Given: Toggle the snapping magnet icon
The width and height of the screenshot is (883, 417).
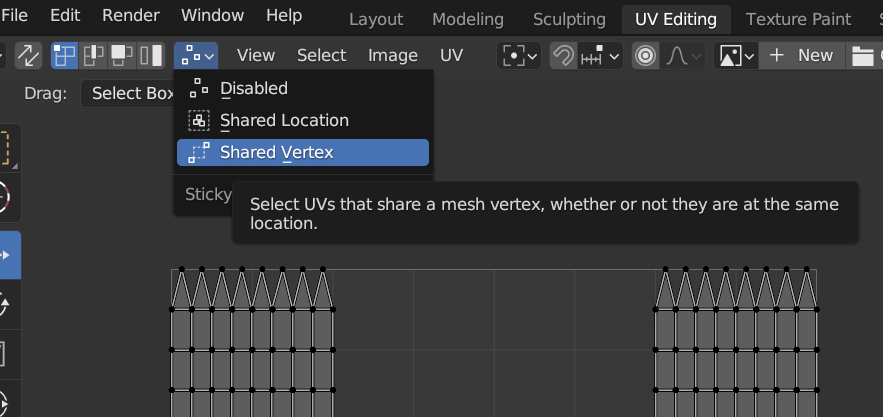Looking at the screenshot, I should click(x=564, y=56).
